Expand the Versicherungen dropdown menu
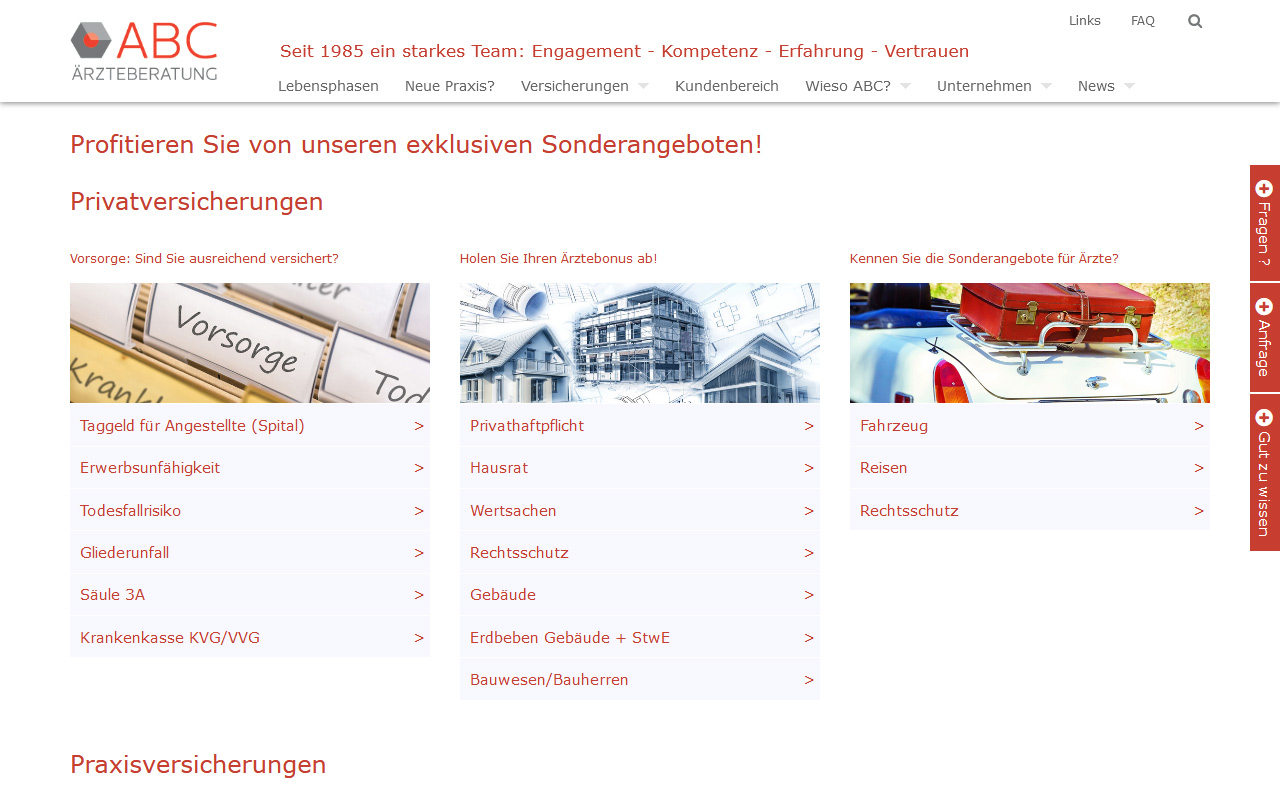The width and height of the screenshot is (1280, 800). (x=643, y=86)
